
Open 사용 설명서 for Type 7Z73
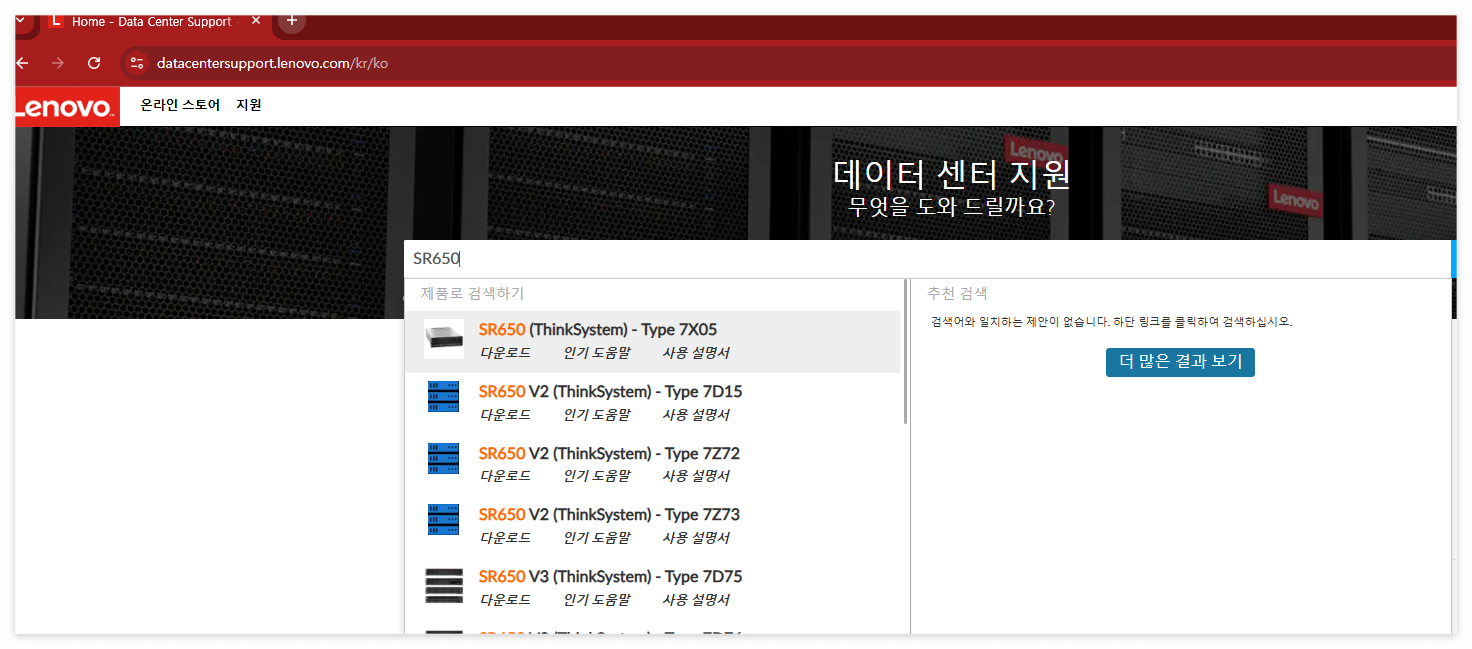coord(695,538)
